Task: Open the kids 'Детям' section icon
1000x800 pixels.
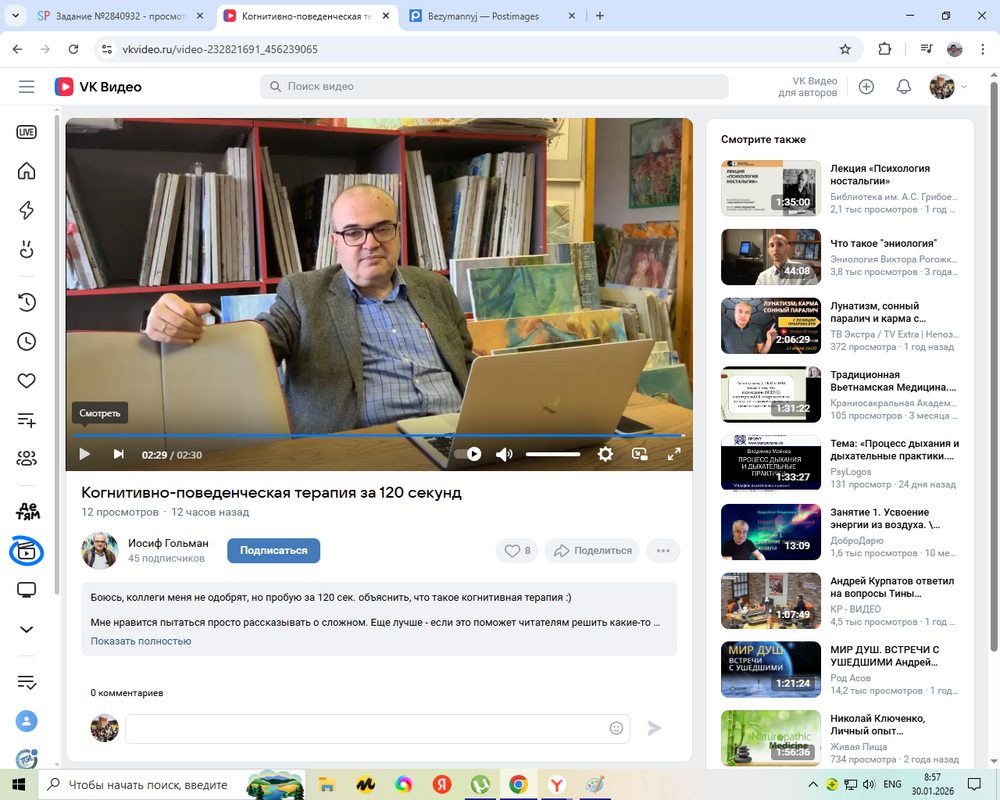Action: click(x=27, y=511)
